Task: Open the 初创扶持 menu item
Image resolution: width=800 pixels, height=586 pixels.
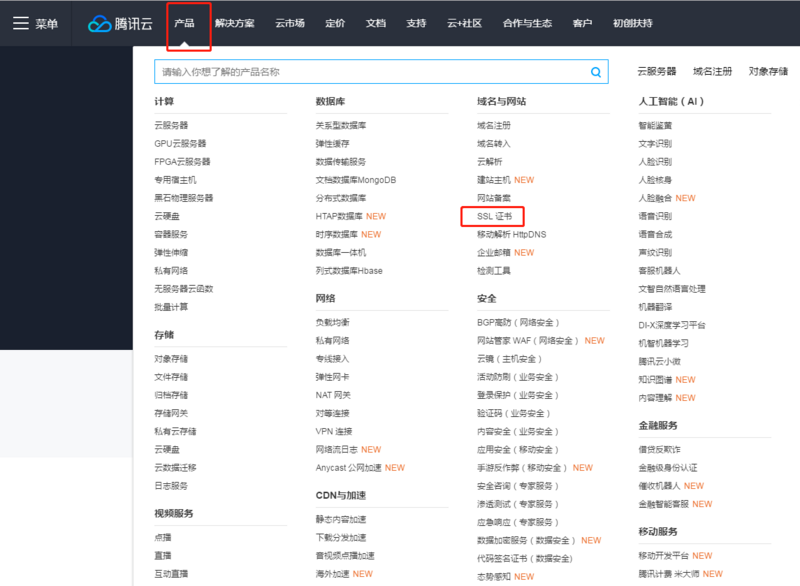Action: coord(633,23)
